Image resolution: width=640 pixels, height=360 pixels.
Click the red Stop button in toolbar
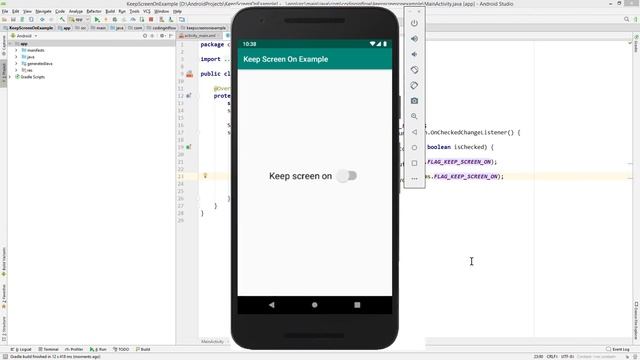coord(151,19)
